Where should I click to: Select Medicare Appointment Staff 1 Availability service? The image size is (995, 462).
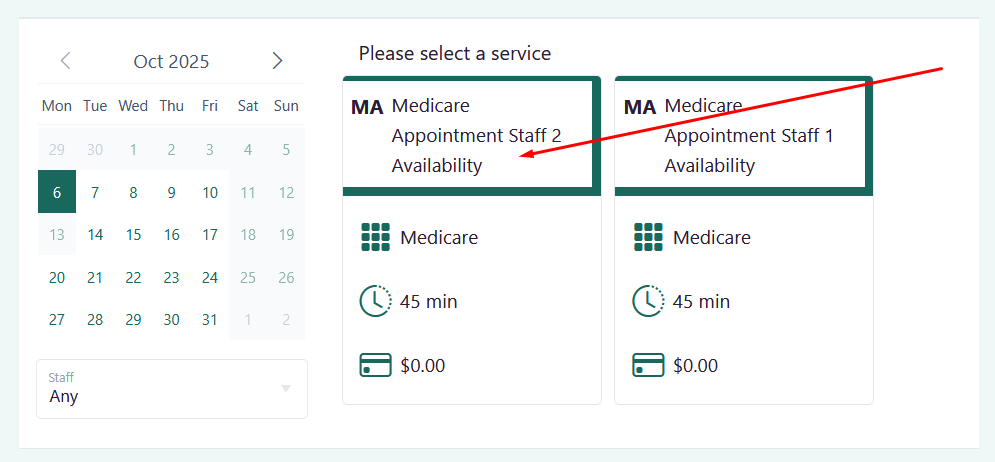coord(743,136)
